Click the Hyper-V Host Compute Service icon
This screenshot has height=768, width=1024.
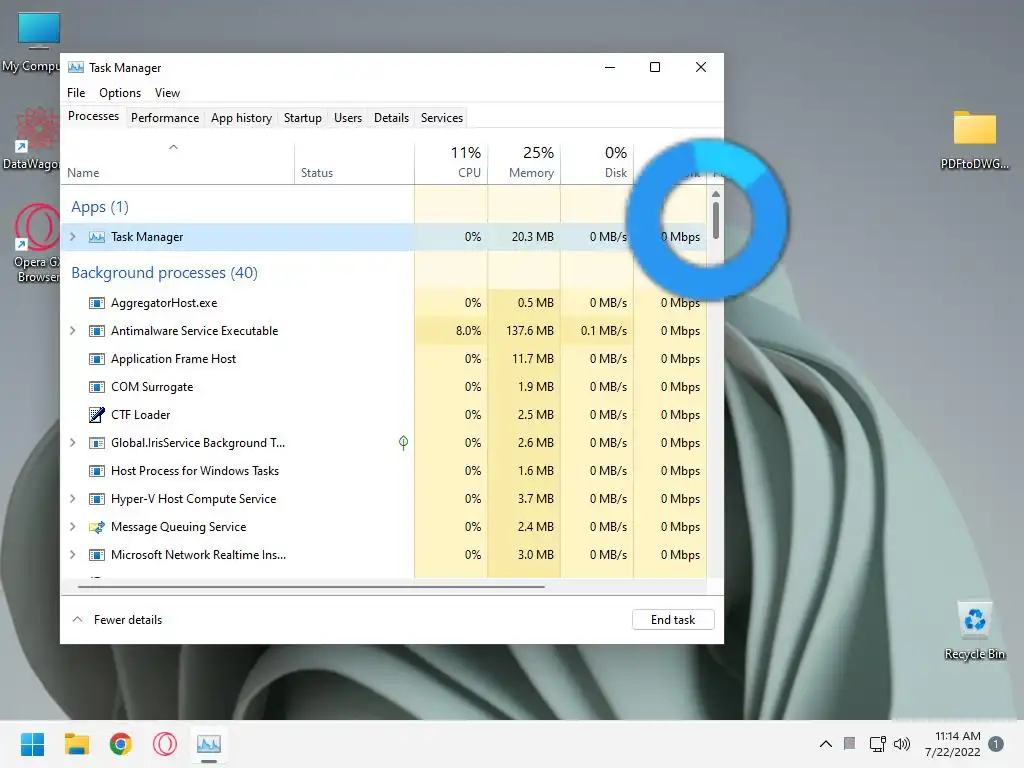(97, 499)
